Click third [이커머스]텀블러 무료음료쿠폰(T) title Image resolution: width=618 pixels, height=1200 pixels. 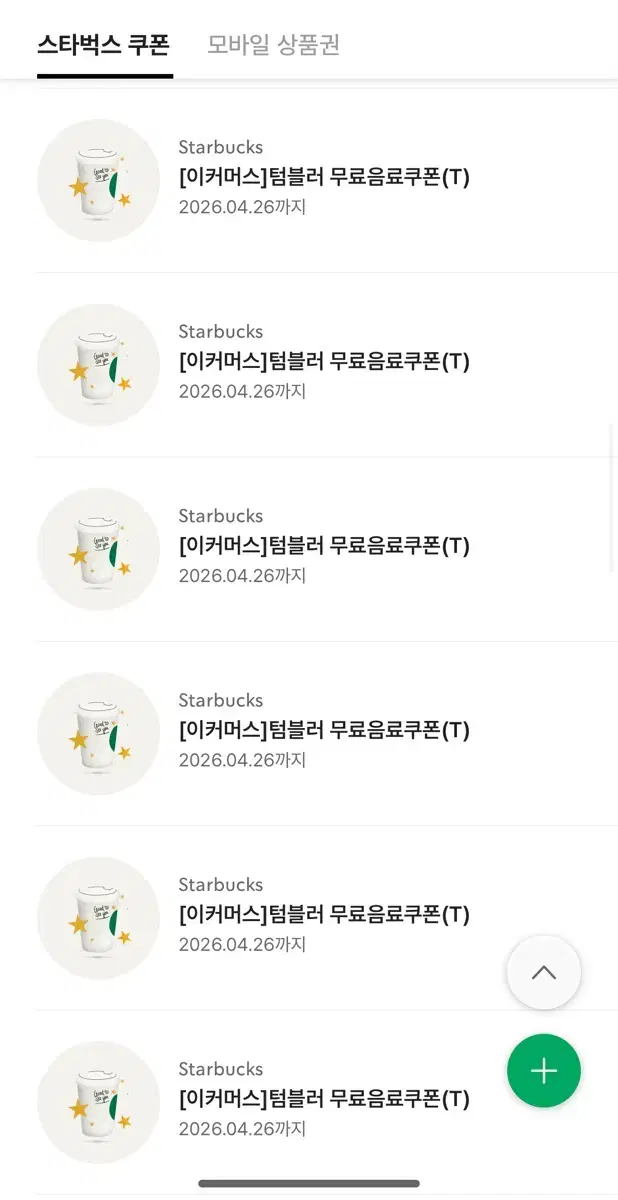click(x=324, y=546)
